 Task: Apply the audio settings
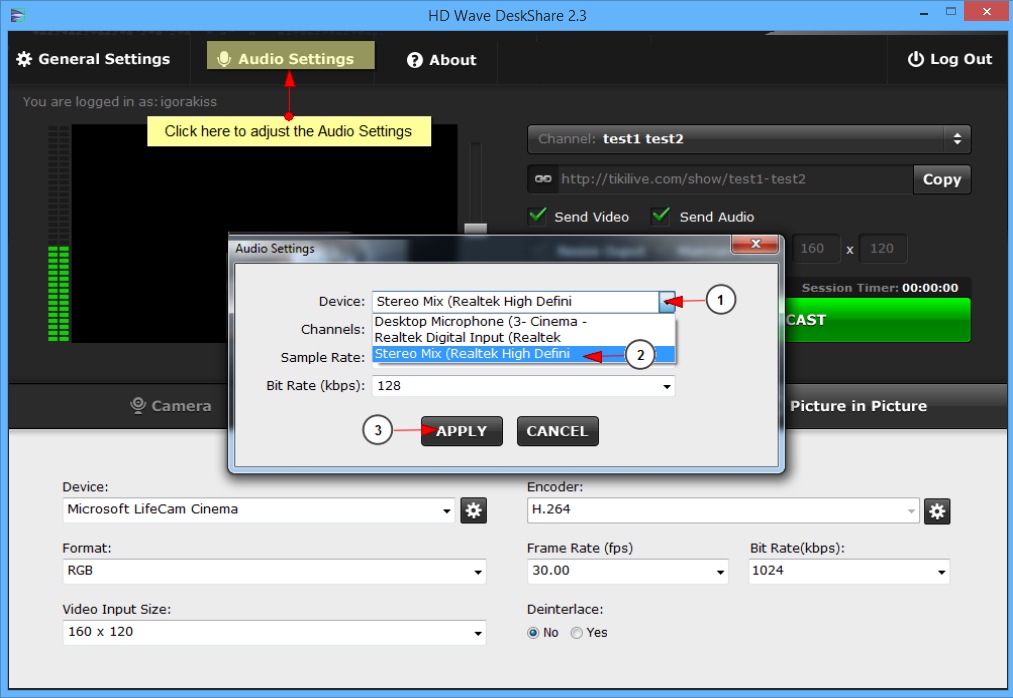pyautogui.click(x=462, y=431)
